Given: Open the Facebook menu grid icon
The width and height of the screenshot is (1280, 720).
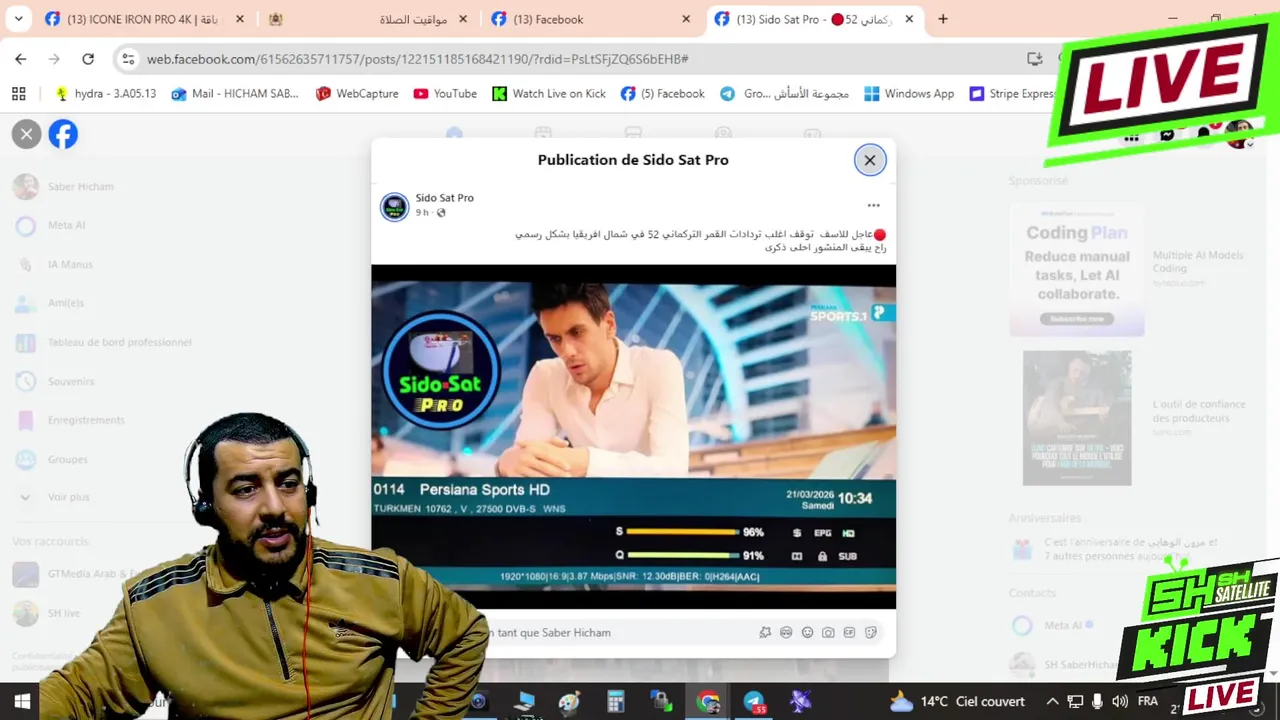Looking at the screenshot, I should click(1131, 138).
